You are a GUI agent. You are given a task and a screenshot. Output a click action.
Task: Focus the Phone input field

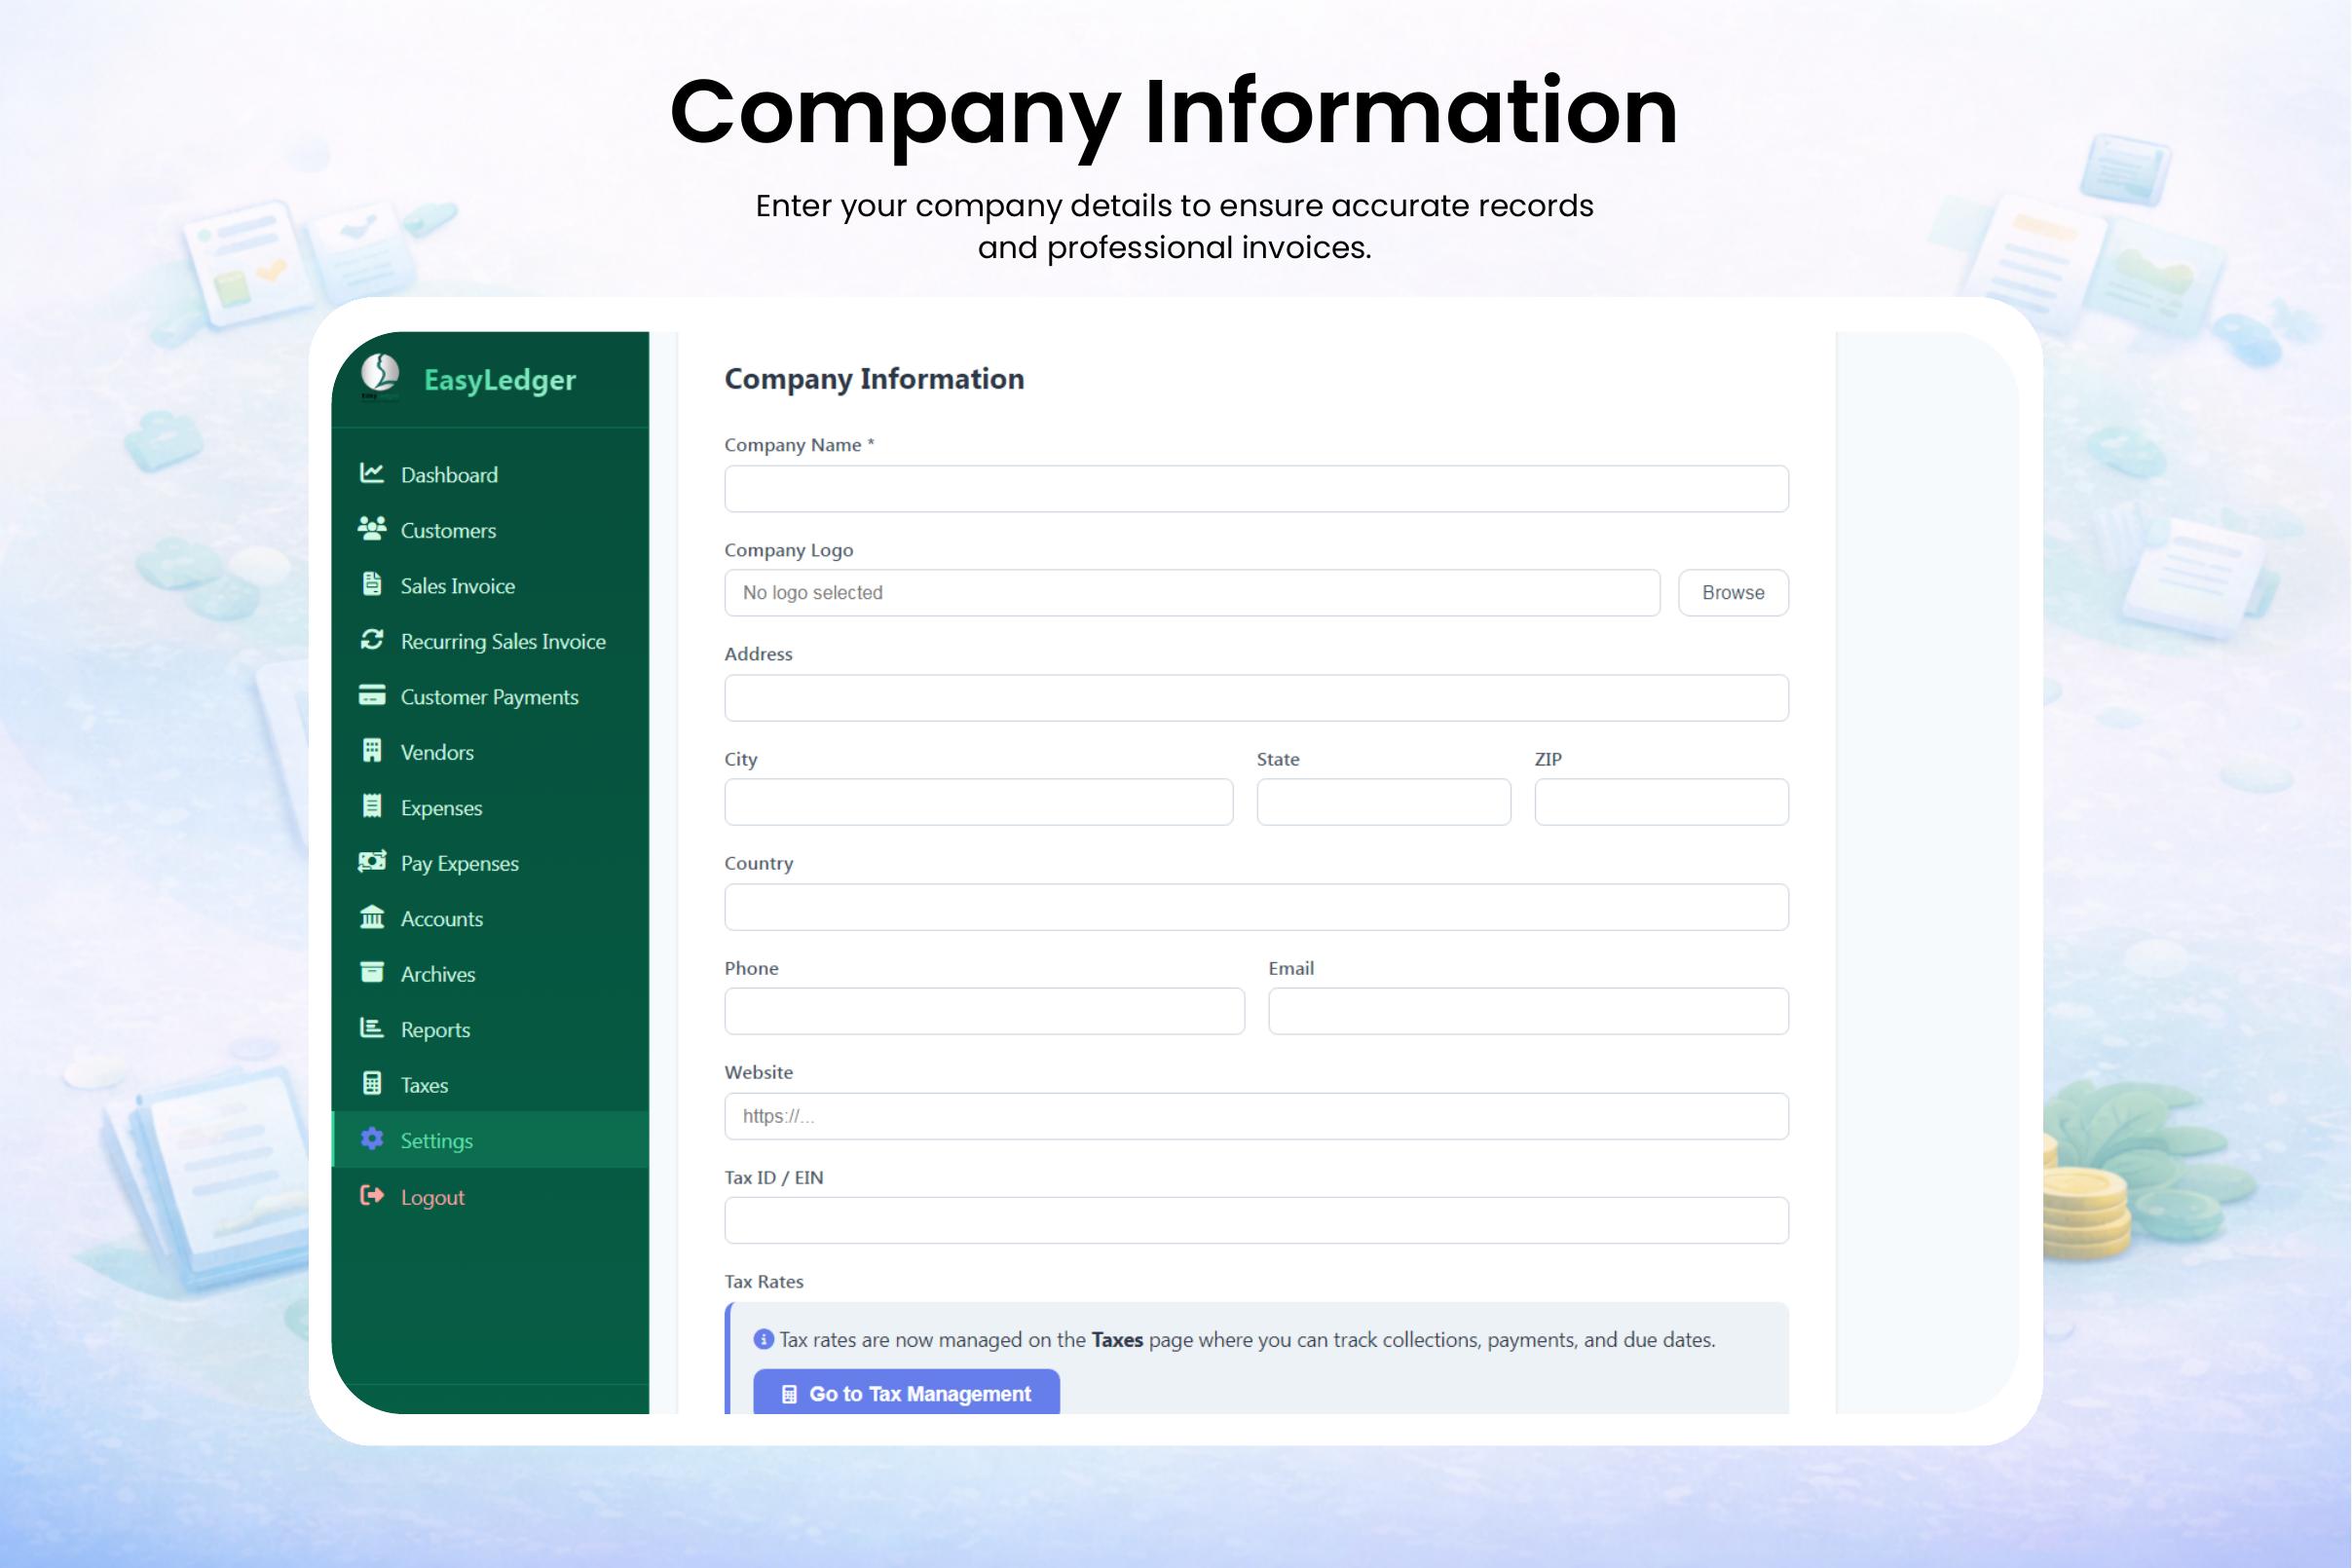[x=984, y=1011]
